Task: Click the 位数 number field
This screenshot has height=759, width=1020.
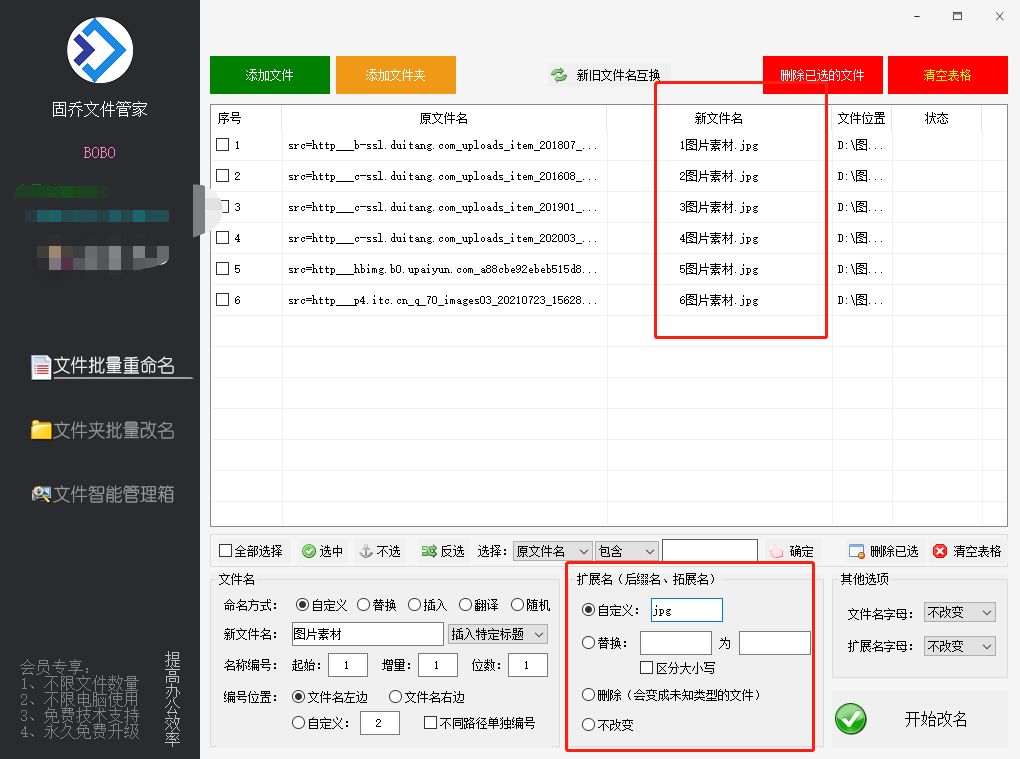Action: 528,665
